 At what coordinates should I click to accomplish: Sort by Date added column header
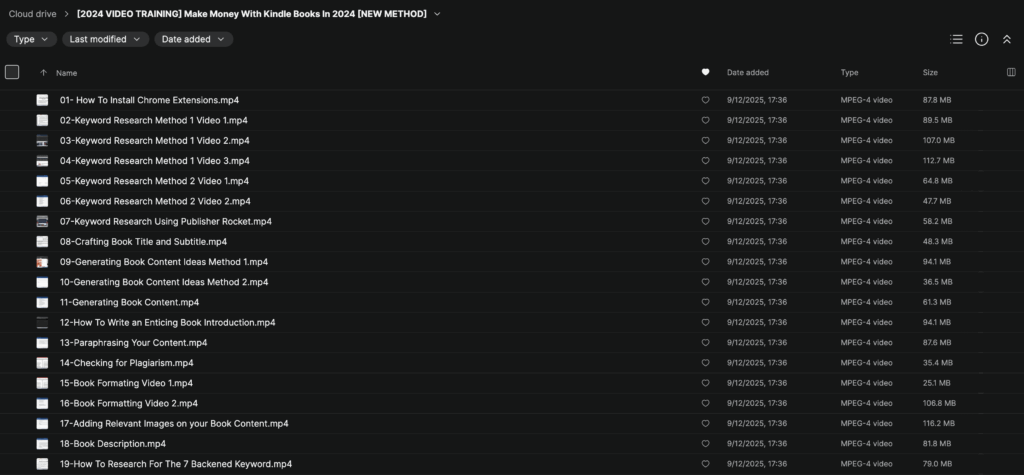pyautogui.click(x=748, y=73)
